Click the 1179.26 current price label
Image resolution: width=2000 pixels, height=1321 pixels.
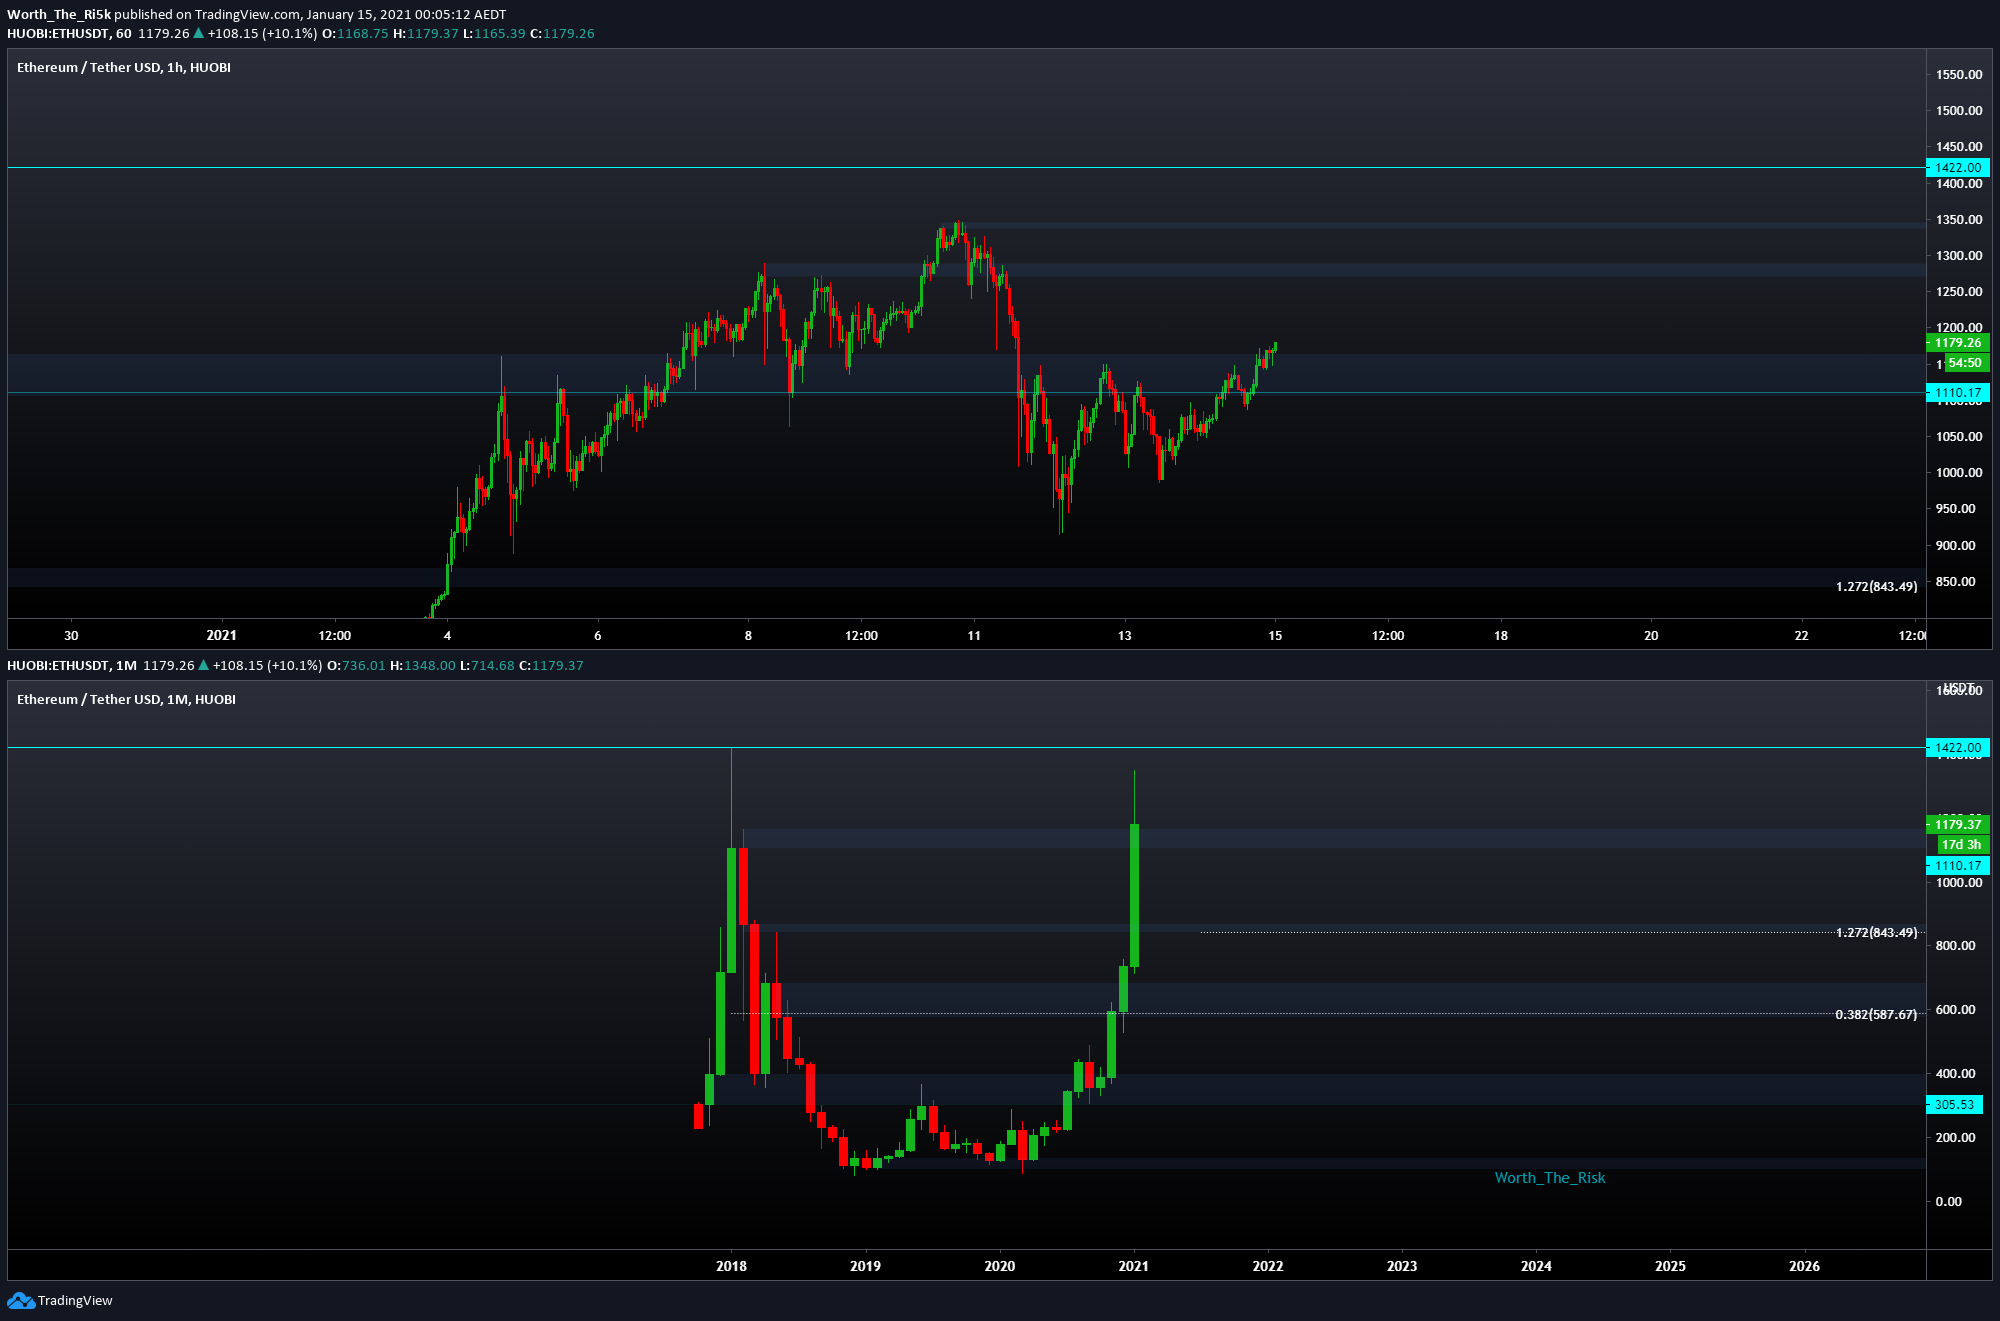point(1957,343)
